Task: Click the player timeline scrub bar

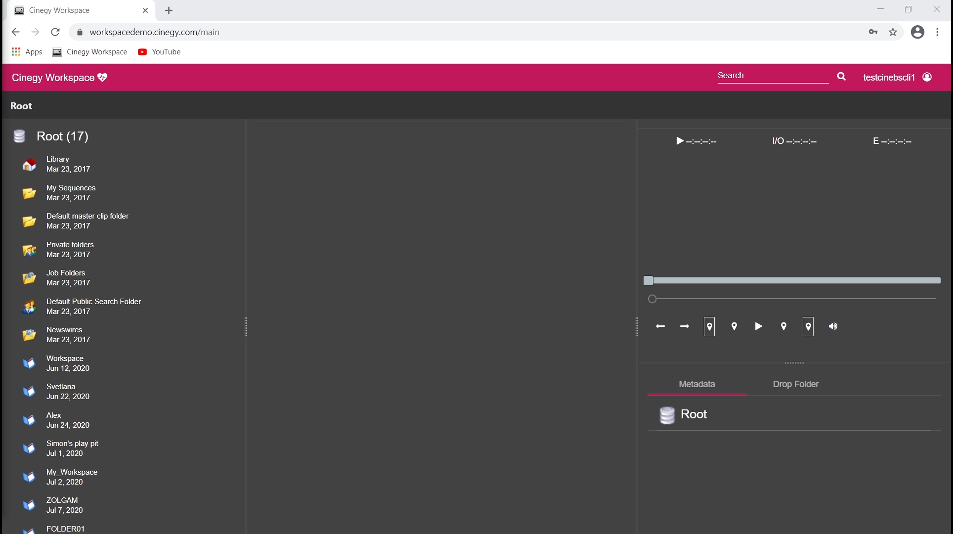Action: pos(793,280)
